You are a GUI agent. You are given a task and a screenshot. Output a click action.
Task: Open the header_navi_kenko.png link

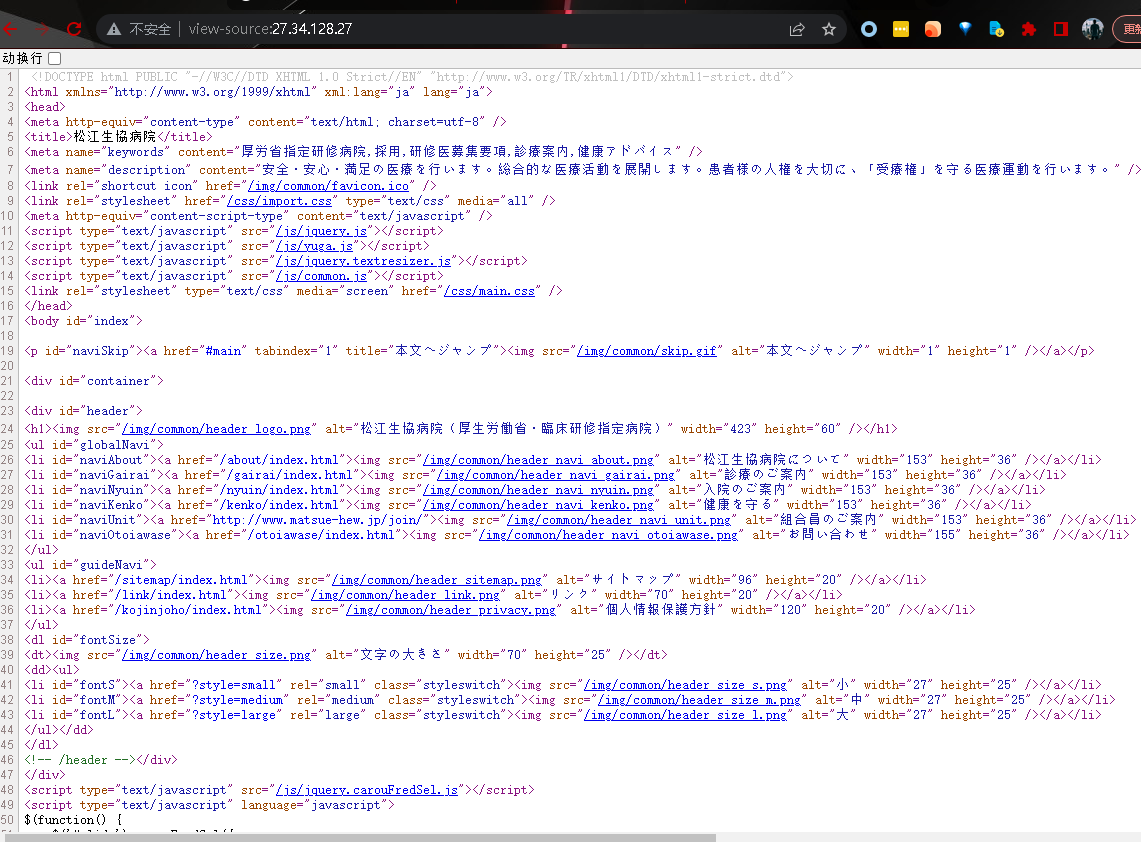(x=538, y=505)
